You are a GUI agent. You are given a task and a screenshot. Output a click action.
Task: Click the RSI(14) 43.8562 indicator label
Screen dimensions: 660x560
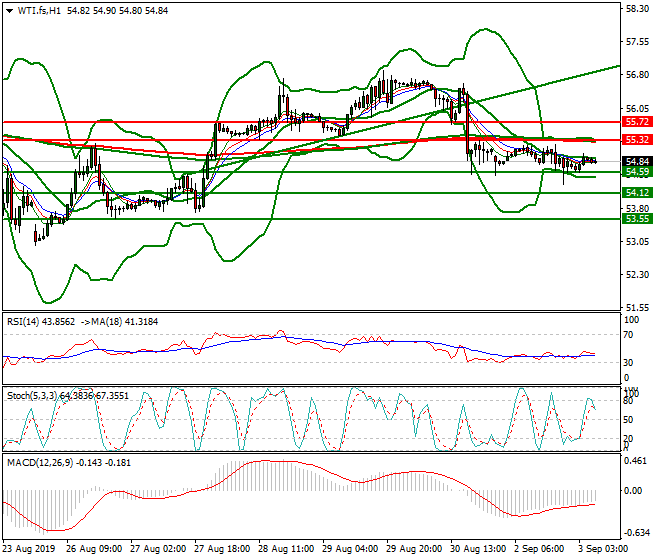point(41,322)
